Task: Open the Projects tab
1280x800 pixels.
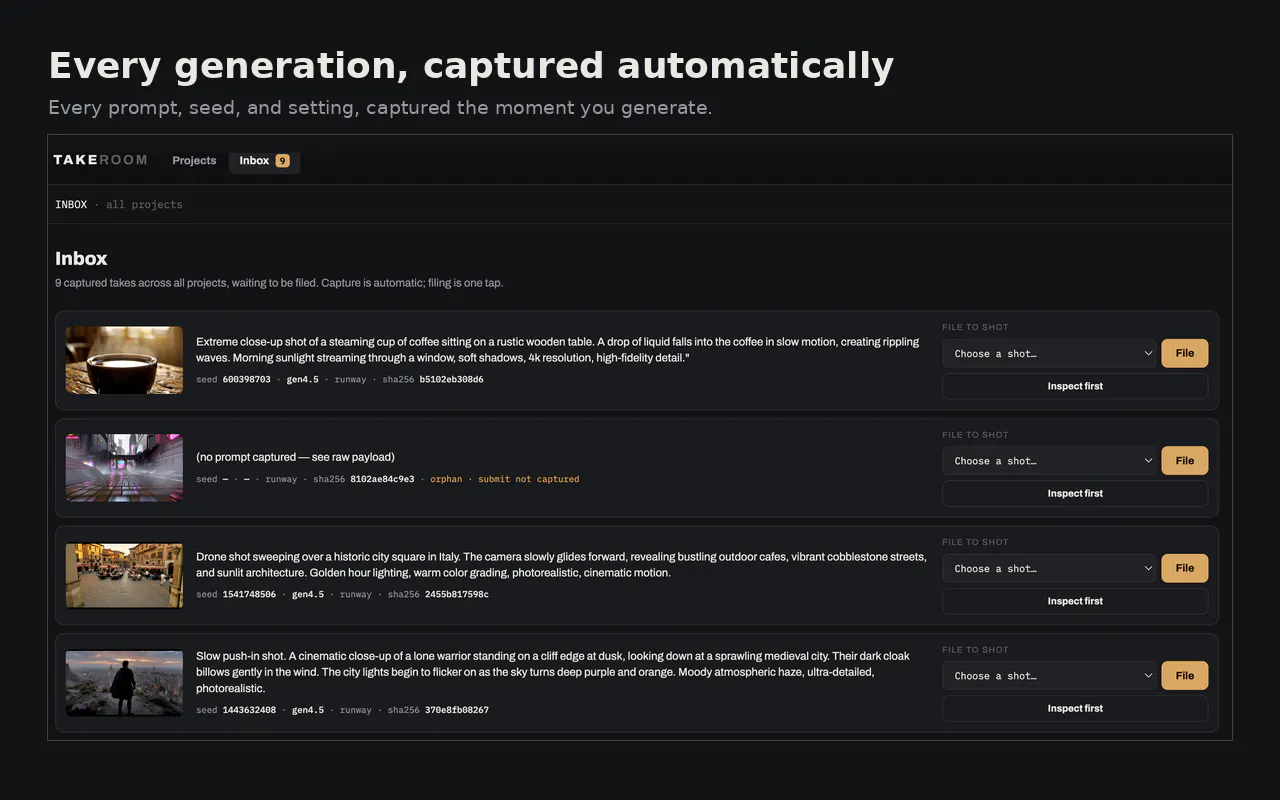Action: point(194,160)
